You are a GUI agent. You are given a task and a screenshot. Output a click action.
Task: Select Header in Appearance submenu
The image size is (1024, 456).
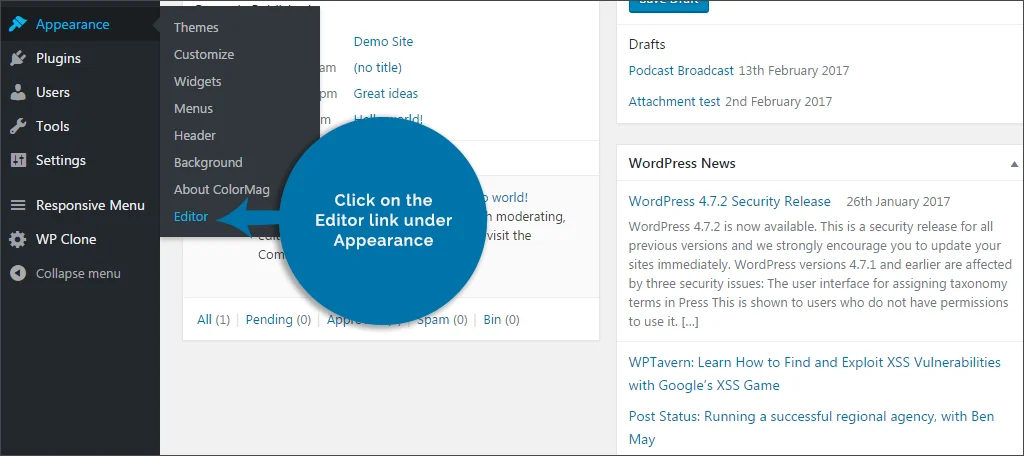(x=195, y=135)
